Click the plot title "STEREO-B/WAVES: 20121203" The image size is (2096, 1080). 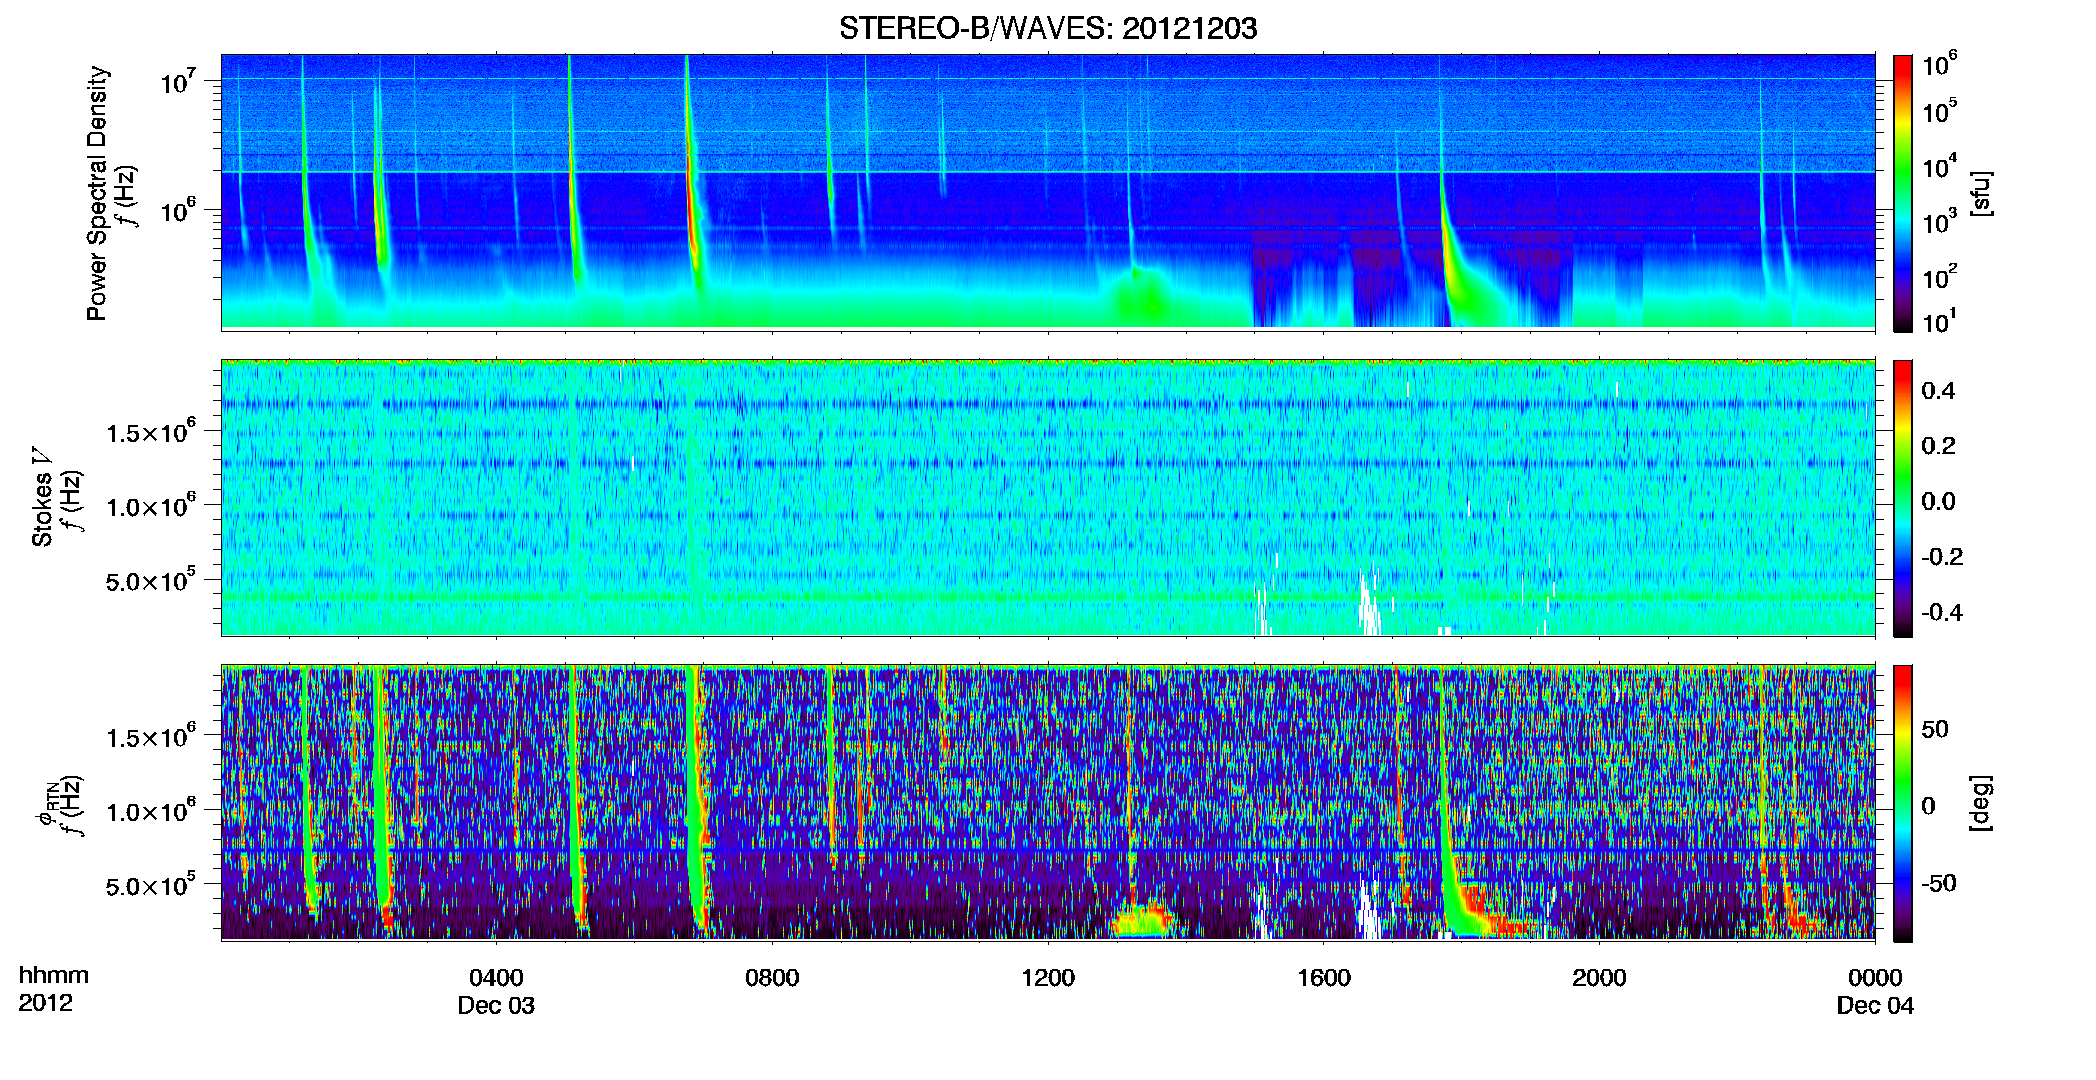point(1047,29)
